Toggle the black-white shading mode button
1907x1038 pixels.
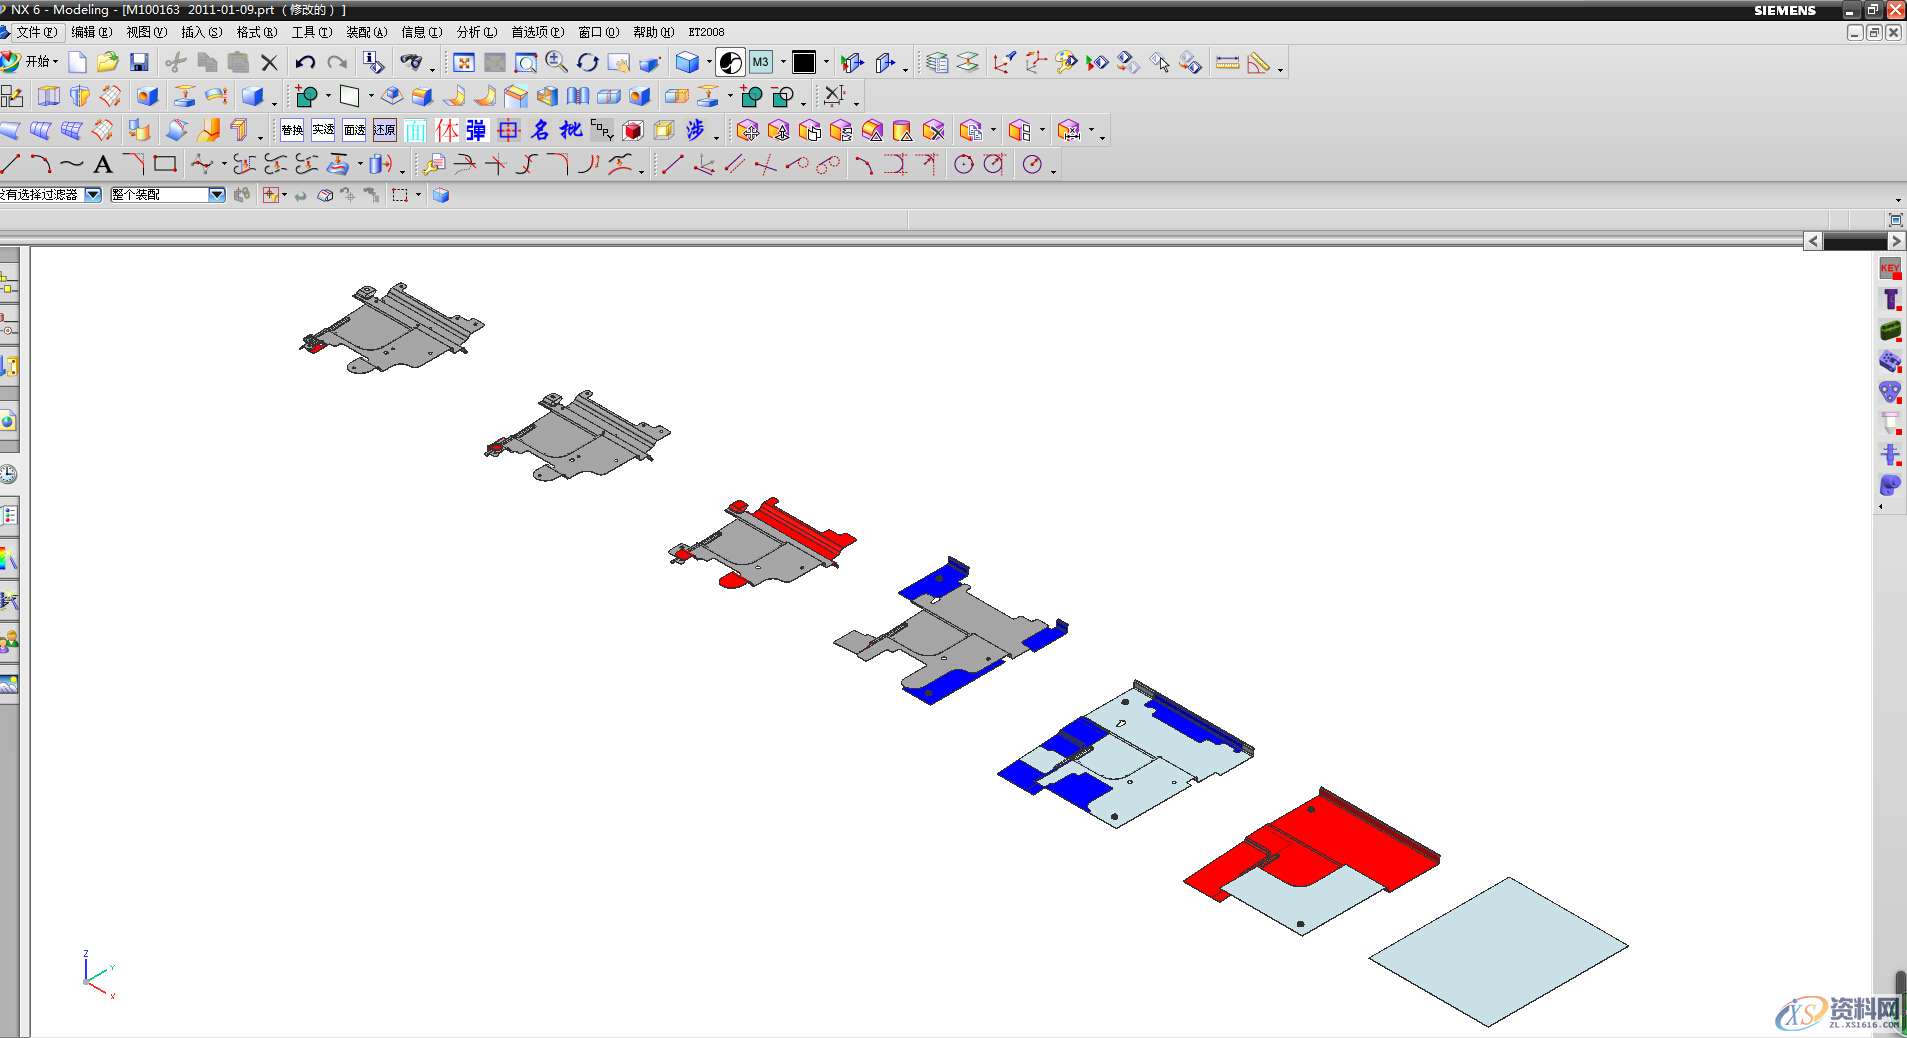tap(731, 63)
